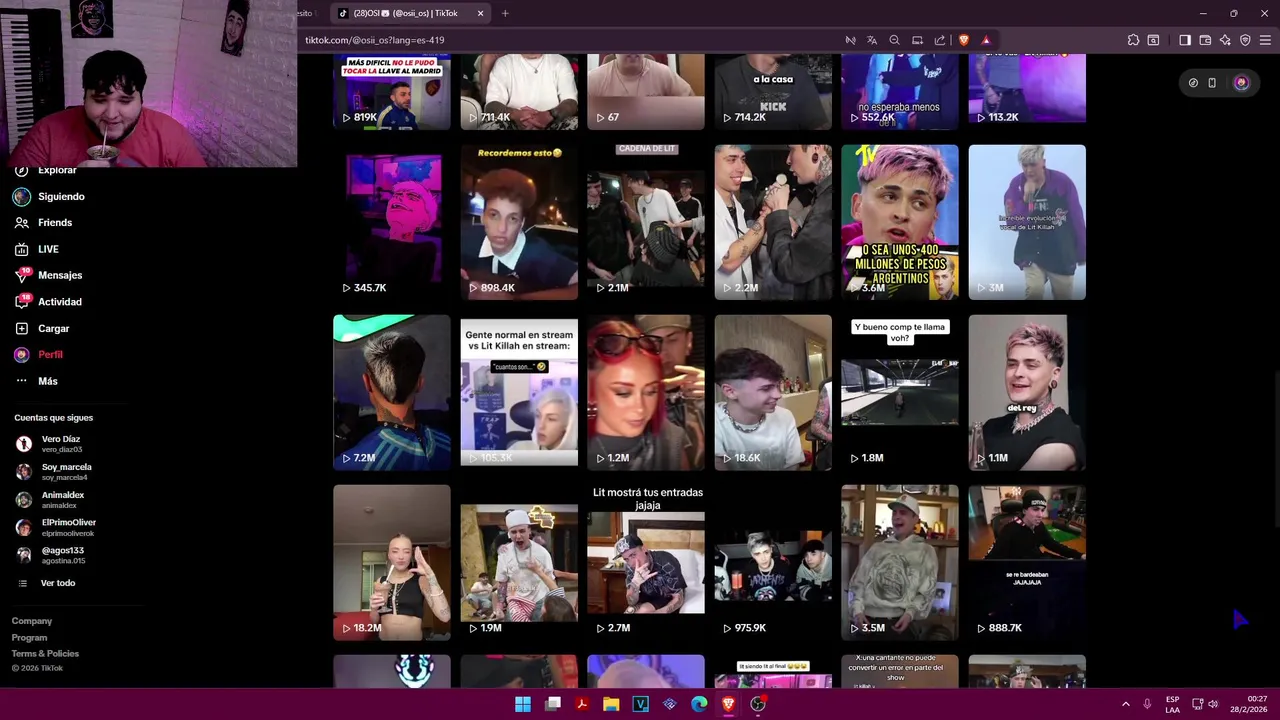1280x720 pixels.
Task: Expand the Más menu
Action: pyautogui.click(x=48, y=381)
